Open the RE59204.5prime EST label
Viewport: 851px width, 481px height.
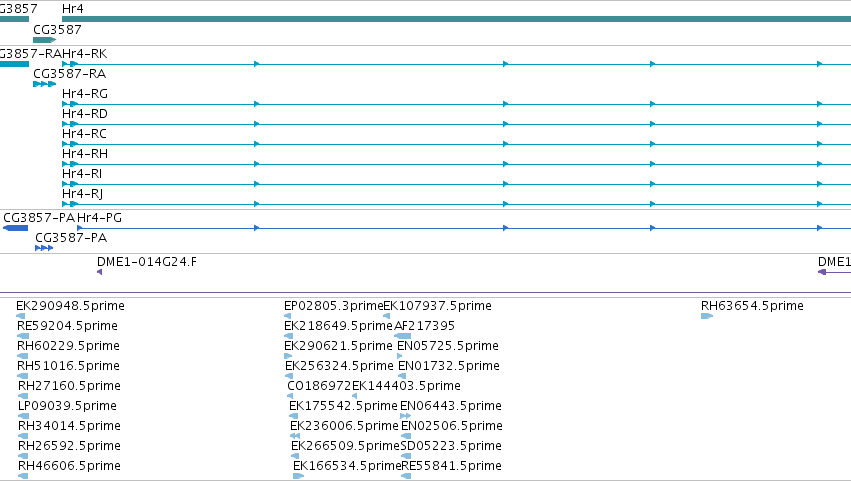[x=67, y=326]
